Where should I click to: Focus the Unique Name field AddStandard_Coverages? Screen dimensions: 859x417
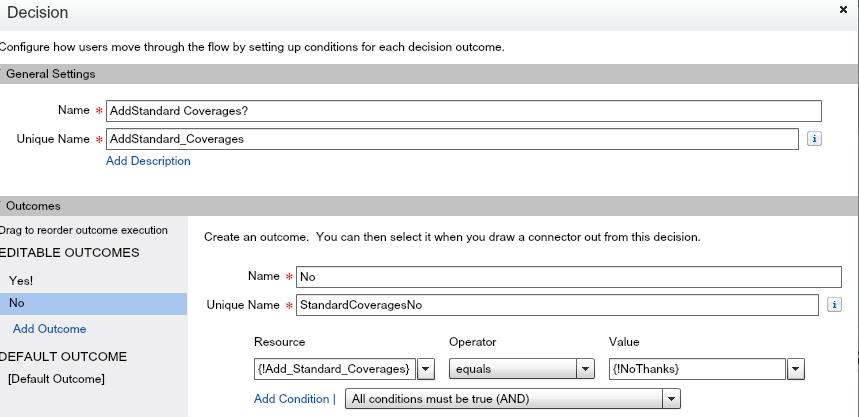tap(452, 139)
